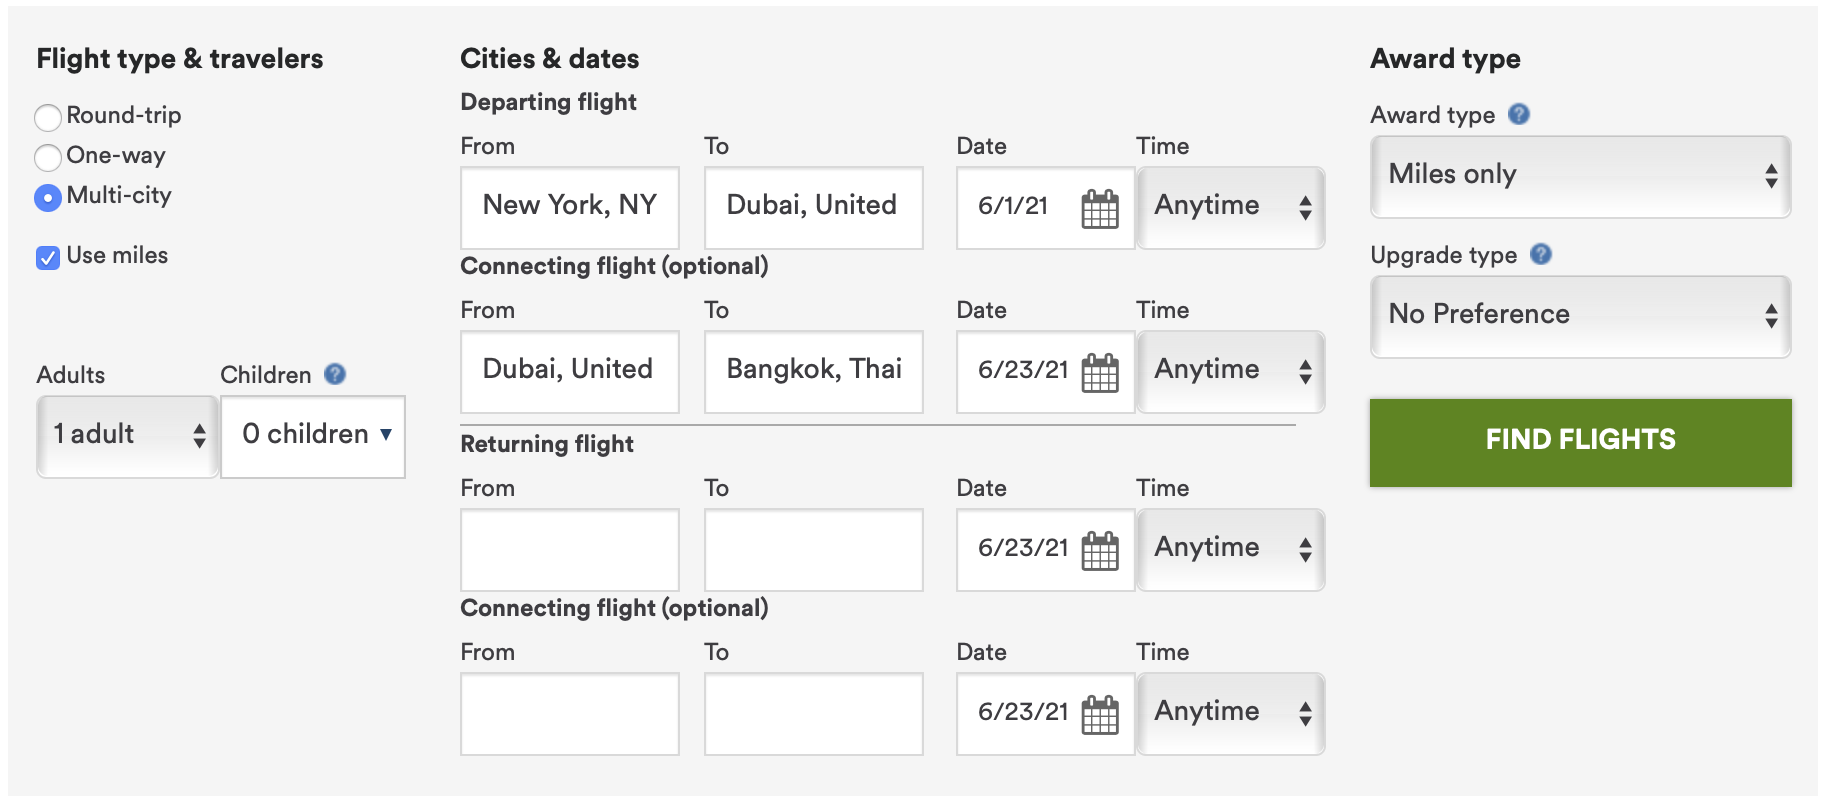Uncheck the Use miles checkbox

pyautogui.click(x=48, y=258)
